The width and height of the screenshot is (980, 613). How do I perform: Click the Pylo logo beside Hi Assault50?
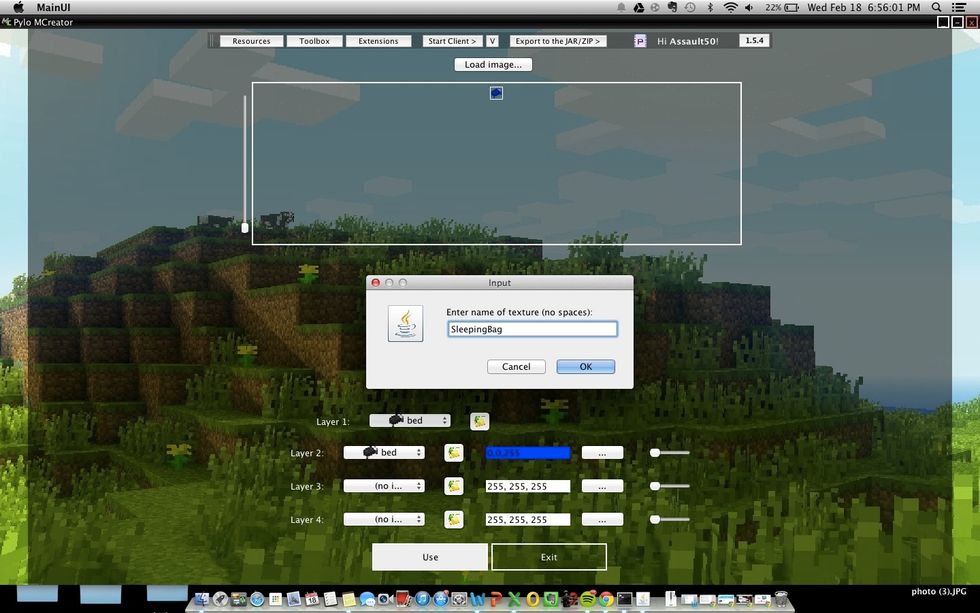[x=639, y=41]
